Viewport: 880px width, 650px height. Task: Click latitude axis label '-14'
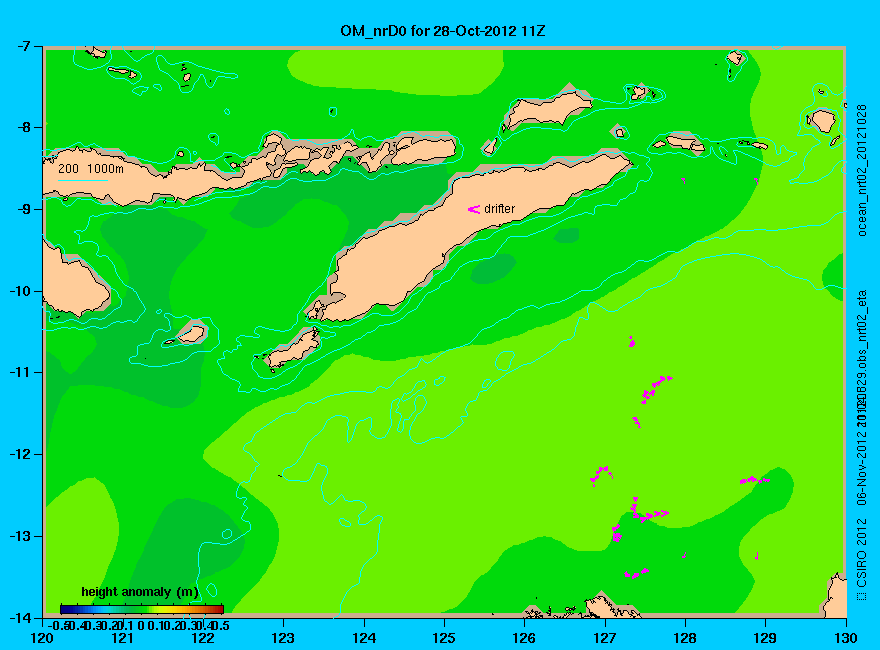[x=20, y=618]
